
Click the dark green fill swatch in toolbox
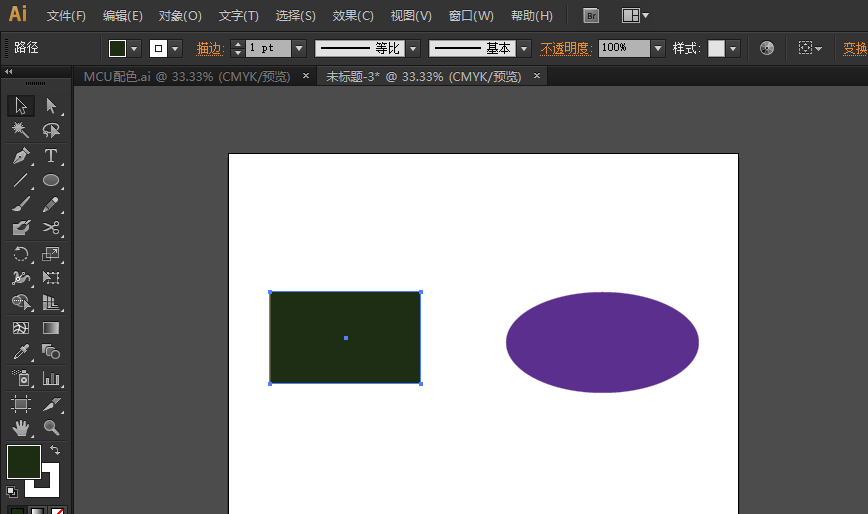[24, 461]
